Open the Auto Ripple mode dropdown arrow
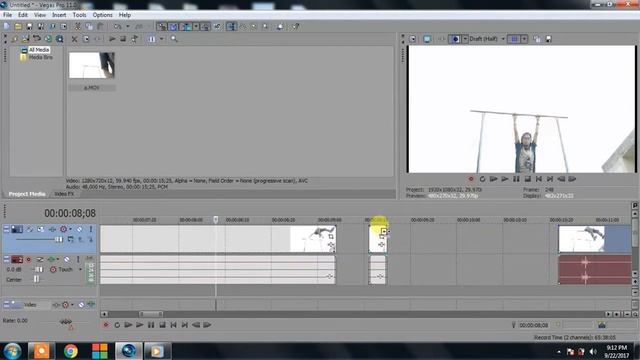 tap(196, 27)
